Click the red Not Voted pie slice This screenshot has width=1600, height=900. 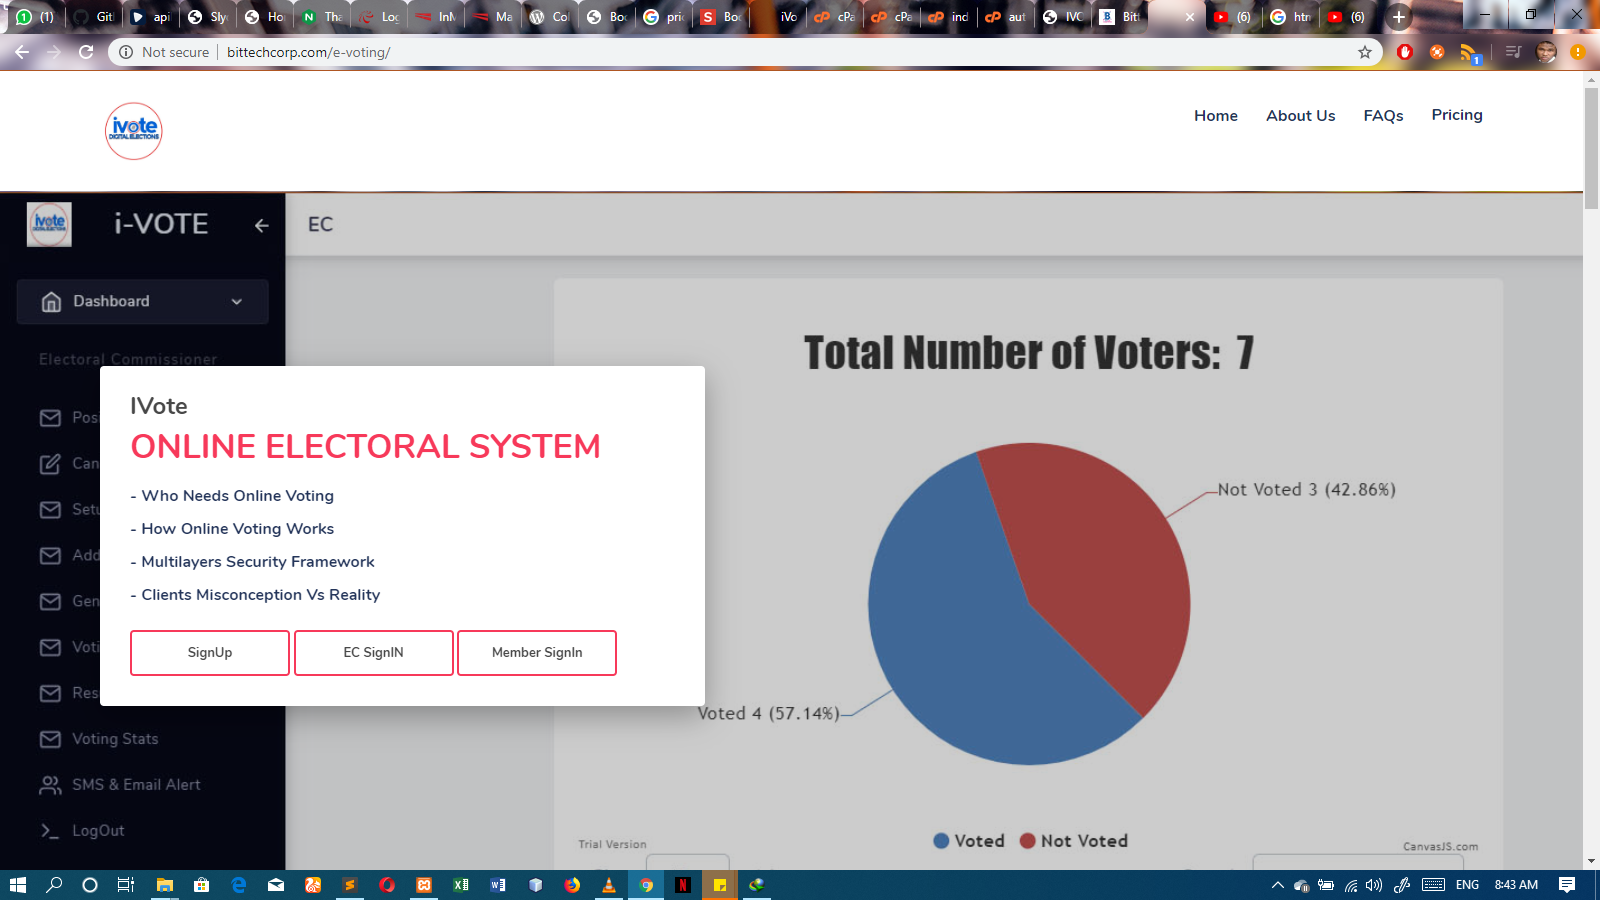click(x=1090, y=560)
